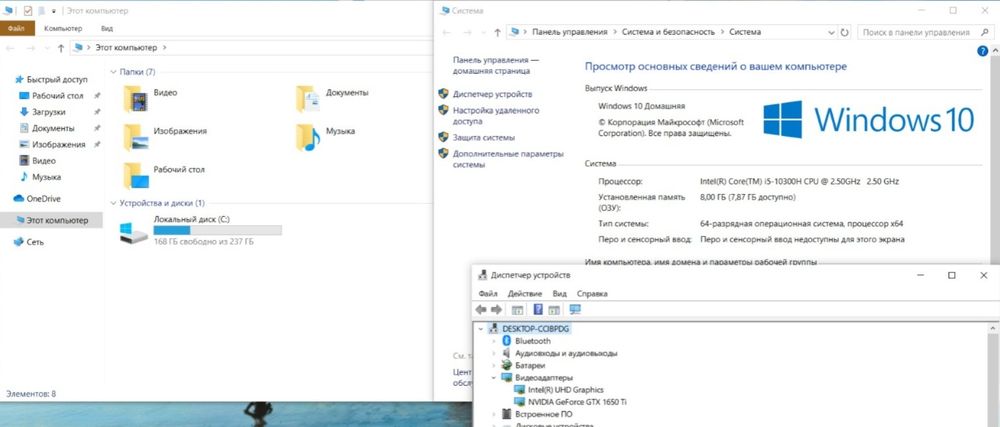Collapse the Устройства и диски (1) group
This screenshot has width=1000, height=427.
point(114,203)
